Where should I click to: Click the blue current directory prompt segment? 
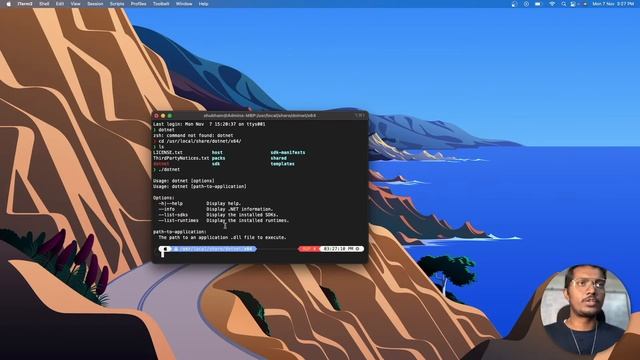pyautogui.click(x=215, y=249)
